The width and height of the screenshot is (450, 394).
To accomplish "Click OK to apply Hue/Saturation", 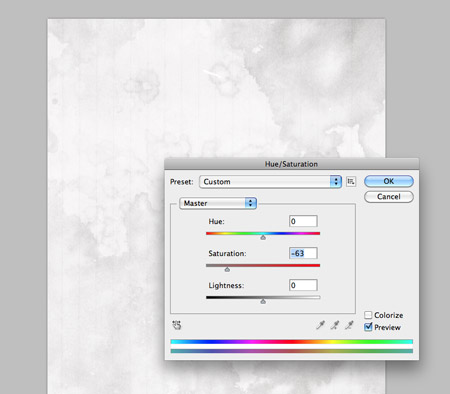I will coord(389,181).
